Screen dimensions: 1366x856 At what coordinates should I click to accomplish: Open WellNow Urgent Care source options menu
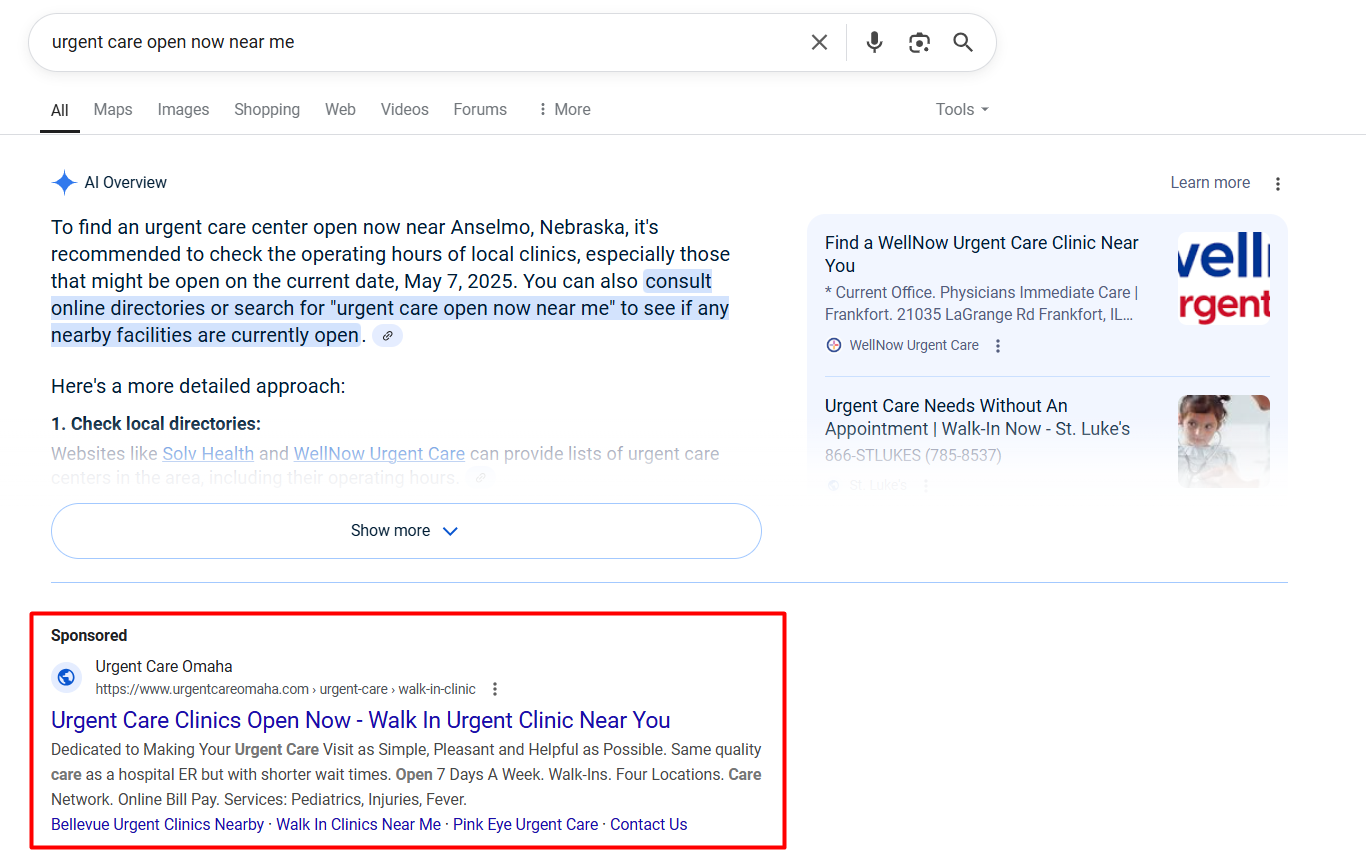997,346
